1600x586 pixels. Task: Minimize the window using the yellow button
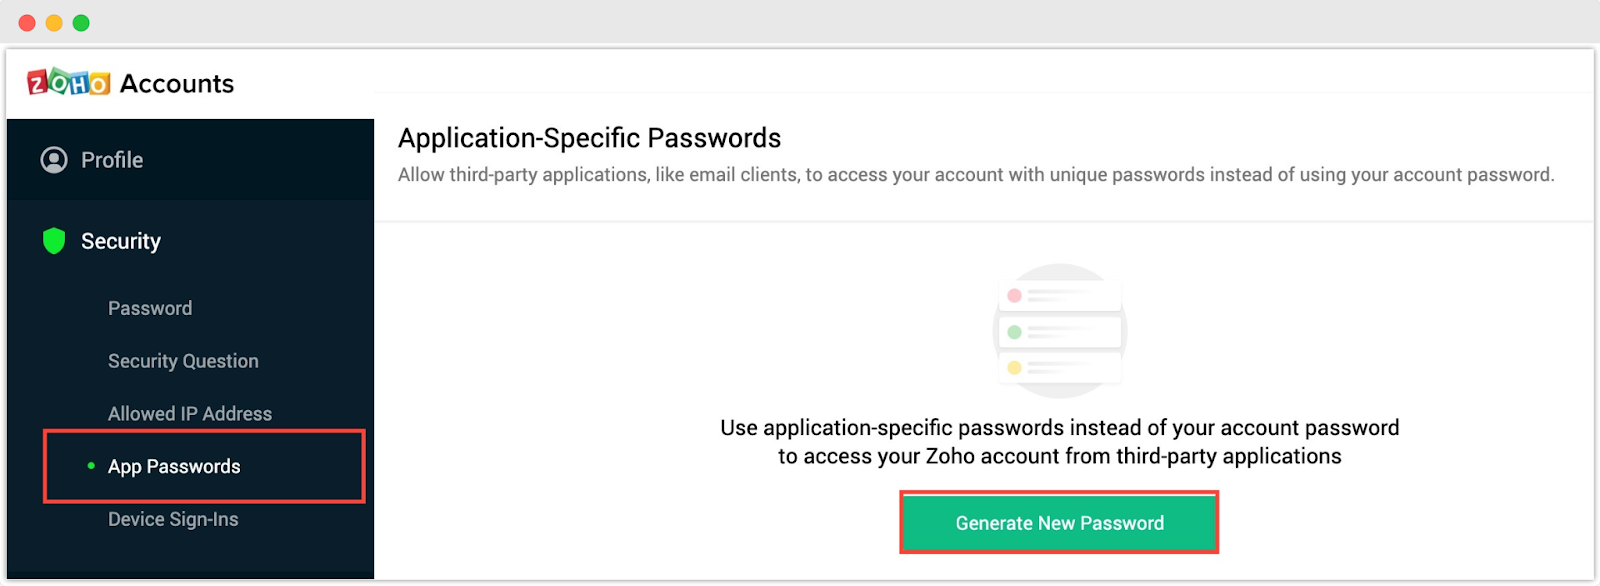54,23
